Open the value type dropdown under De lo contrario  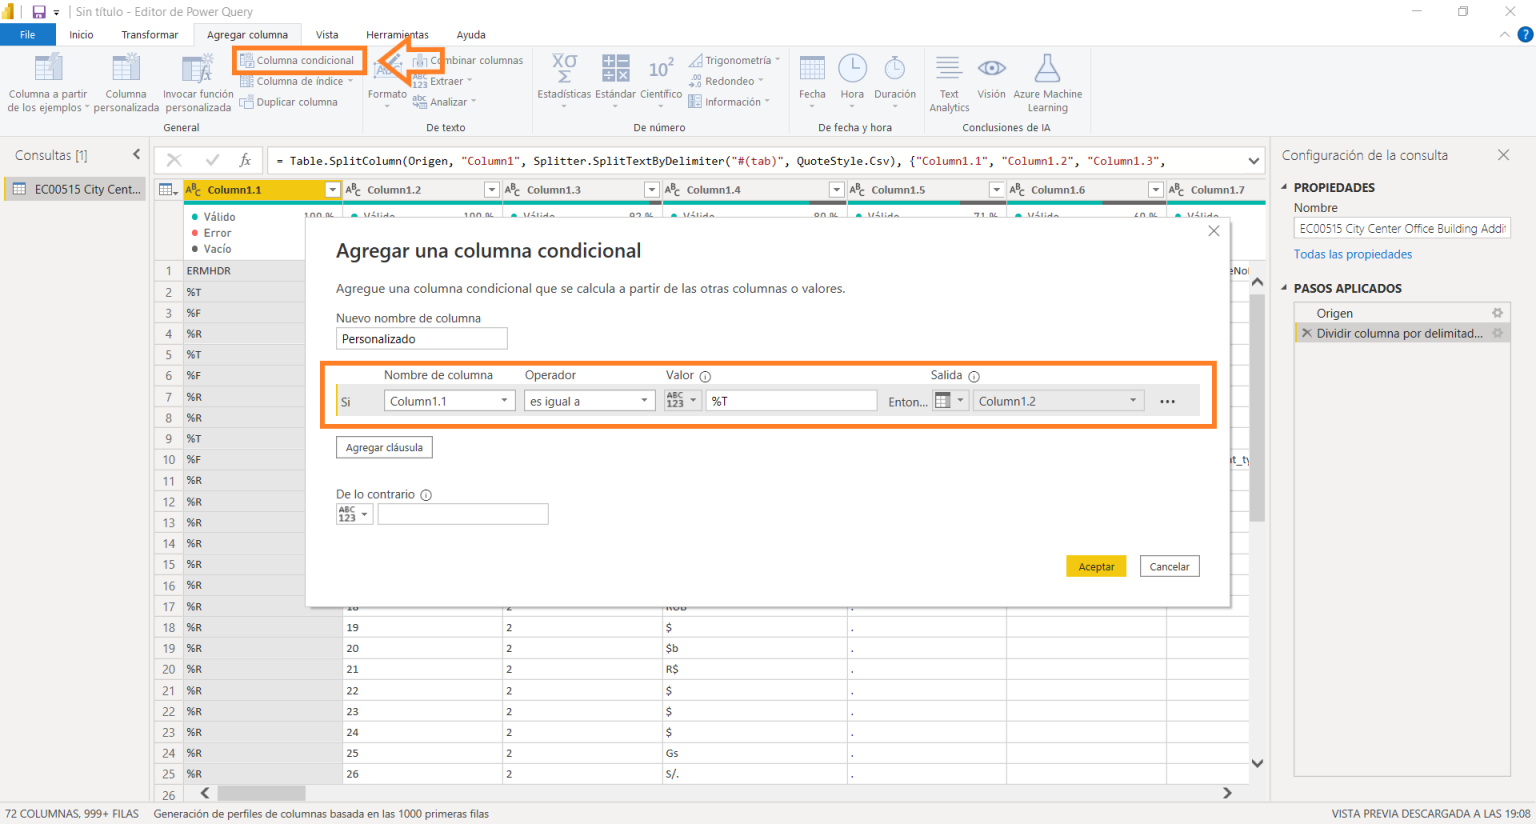pos(354,513)
